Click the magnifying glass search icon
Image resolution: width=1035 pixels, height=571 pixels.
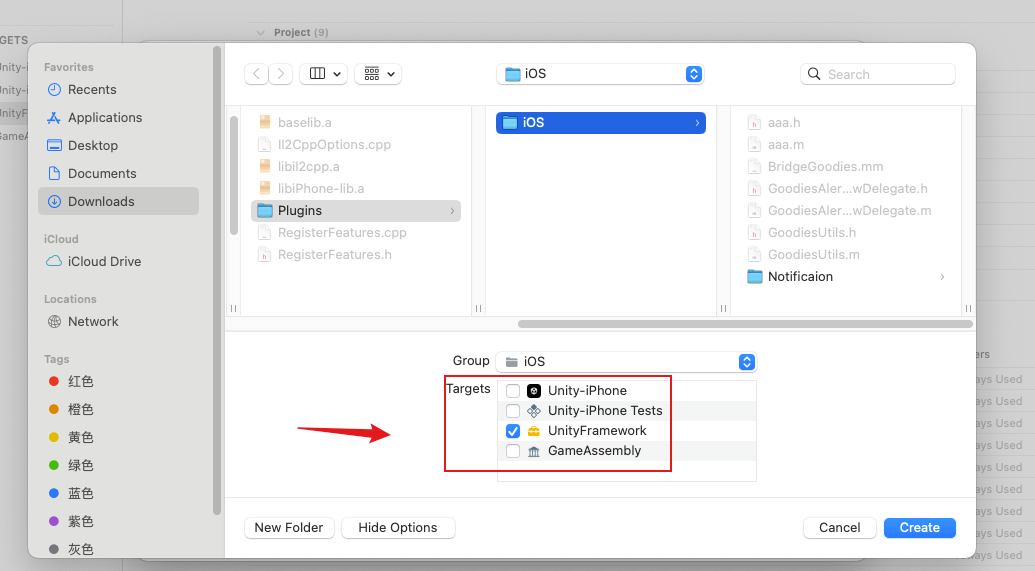pos(815,75)
